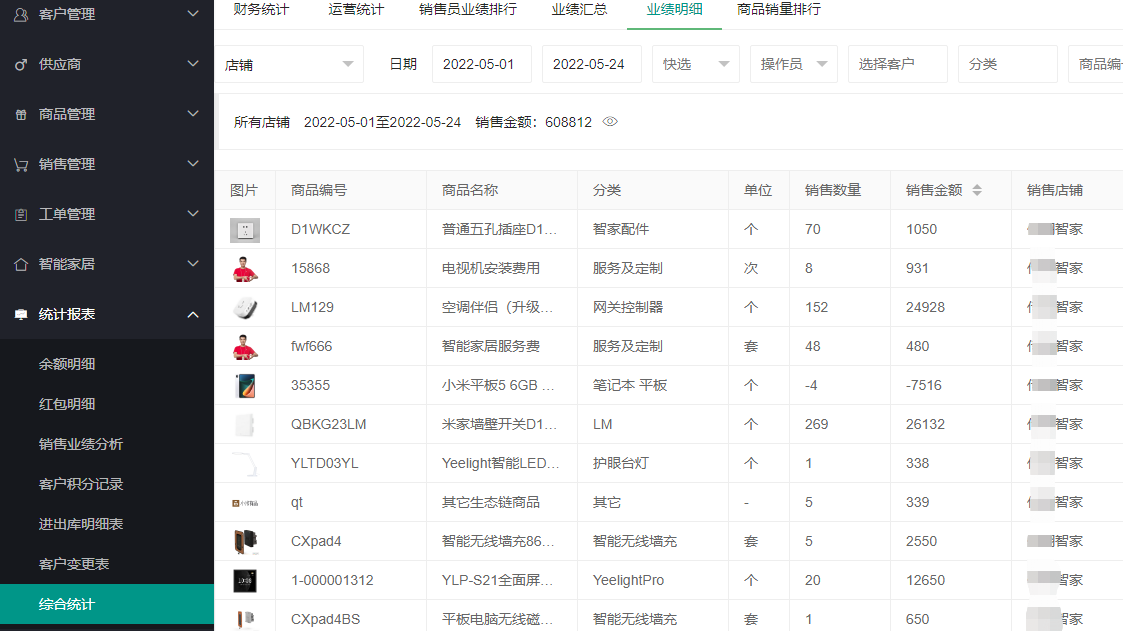Screen dimensions: 1123x631
Task: Click the 分类 filter input field
Action: coord(1008,64)
